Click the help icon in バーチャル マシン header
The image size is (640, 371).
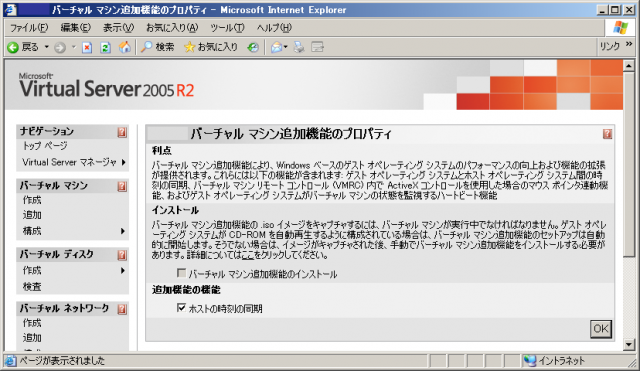click(x=122, y=187)
